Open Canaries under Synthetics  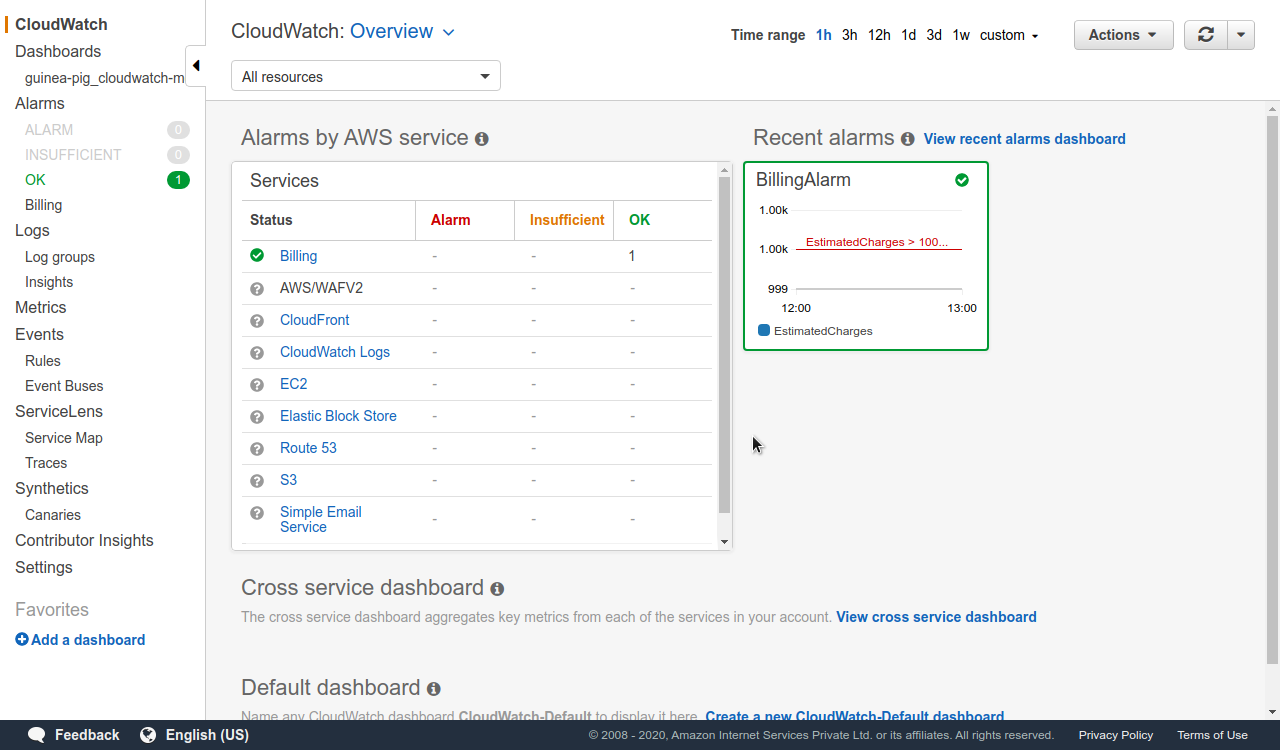tap(53, 515)
